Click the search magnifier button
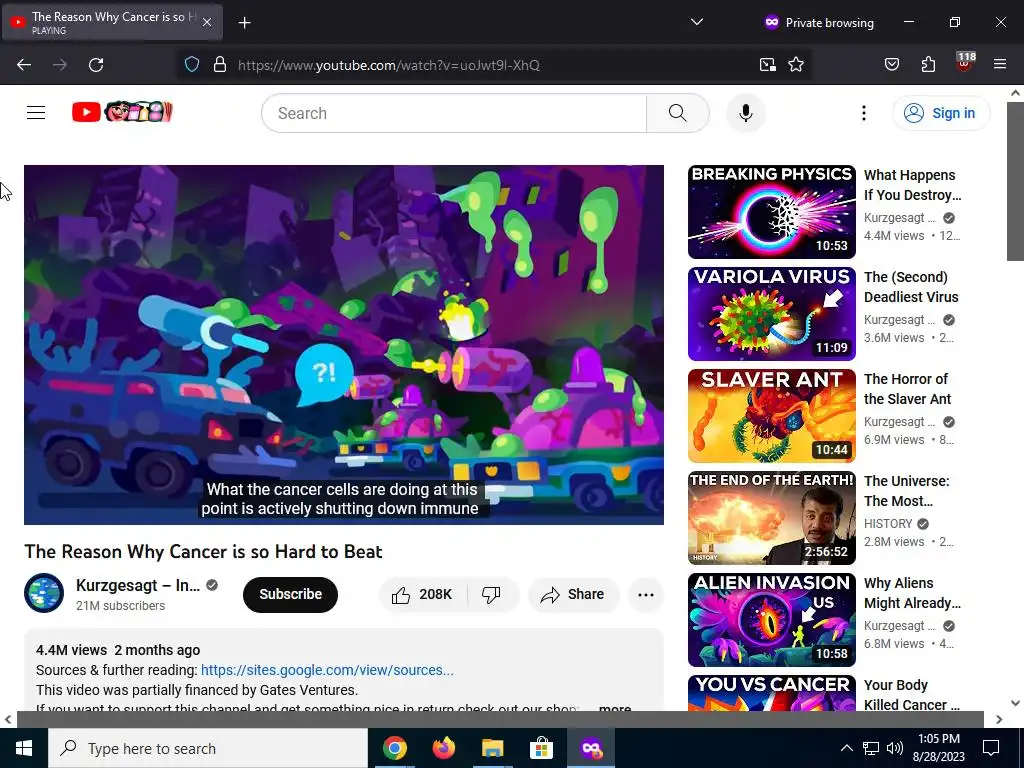Viewport: 1024px width, 768px height. 677,113
